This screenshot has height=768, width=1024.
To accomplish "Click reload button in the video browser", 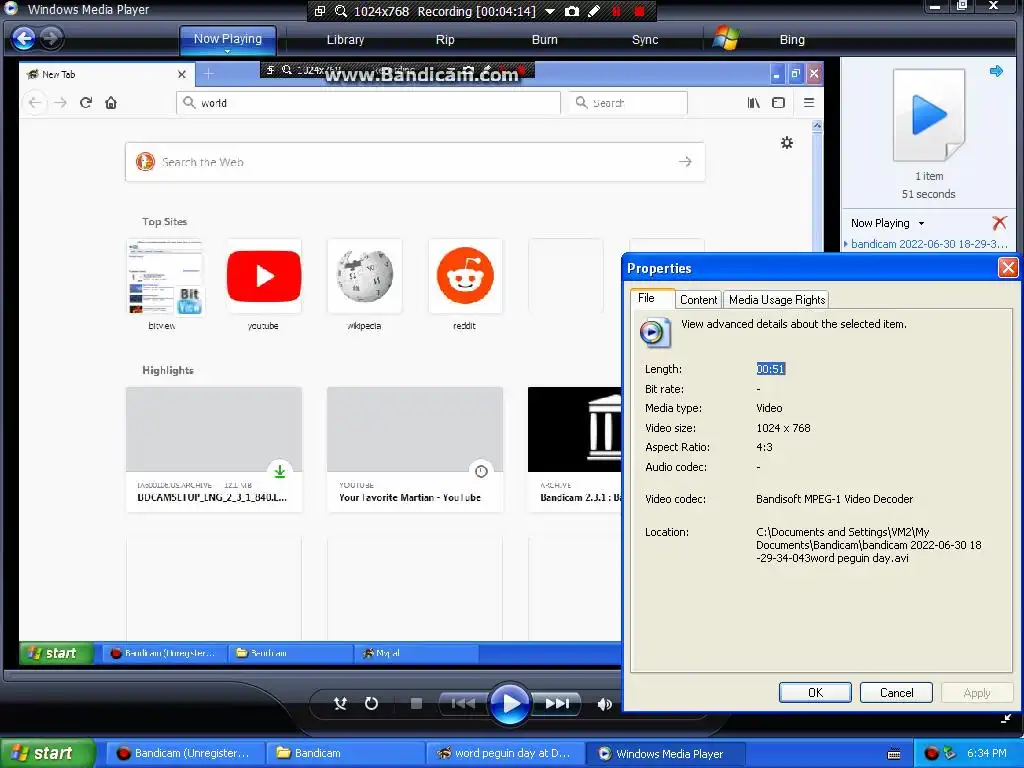I will (x=86, y=103).
